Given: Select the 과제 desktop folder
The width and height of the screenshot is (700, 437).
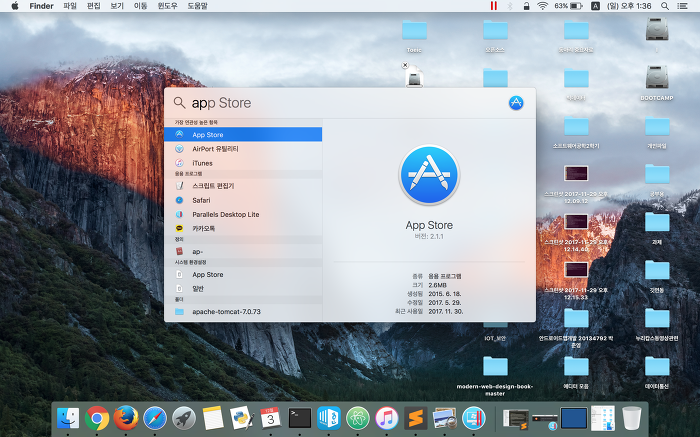Looking at the screenshot, I should coord(657,228).
